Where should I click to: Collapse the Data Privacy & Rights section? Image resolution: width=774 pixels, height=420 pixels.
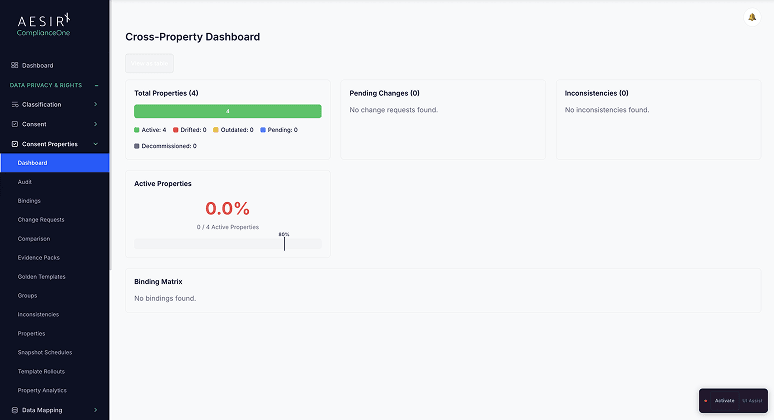(x=96, y=85)
